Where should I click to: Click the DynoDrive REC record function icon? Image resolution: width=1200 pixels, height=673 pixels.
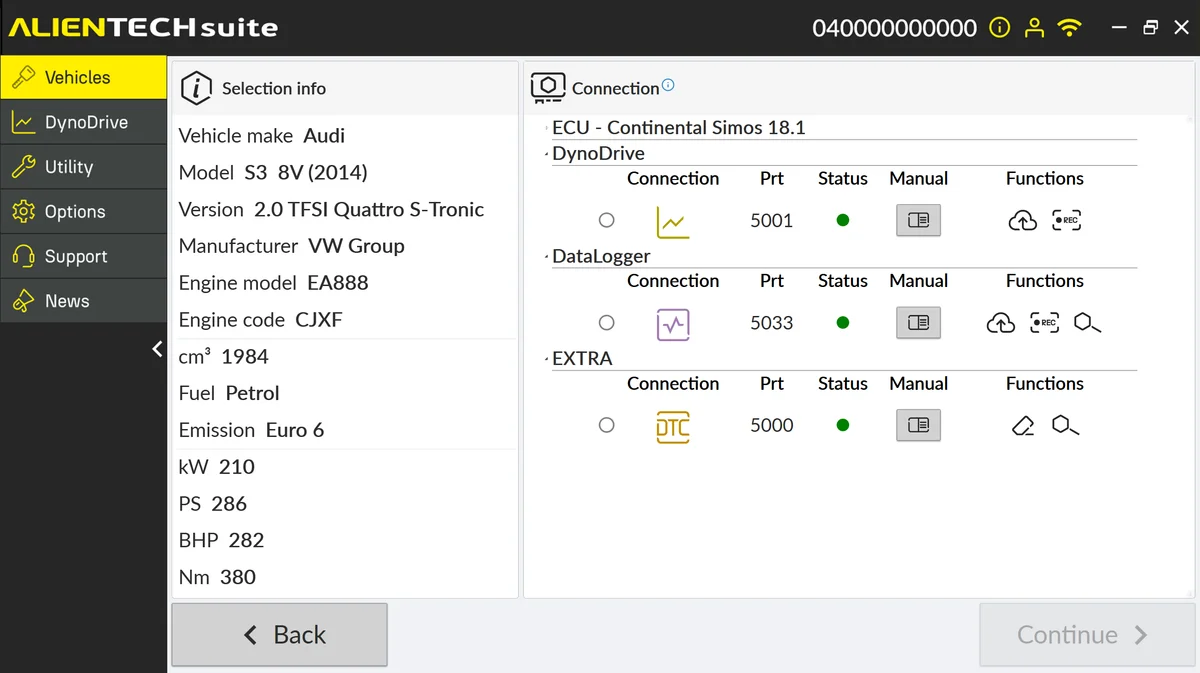pyautogui.click(x=1067, y=221)
